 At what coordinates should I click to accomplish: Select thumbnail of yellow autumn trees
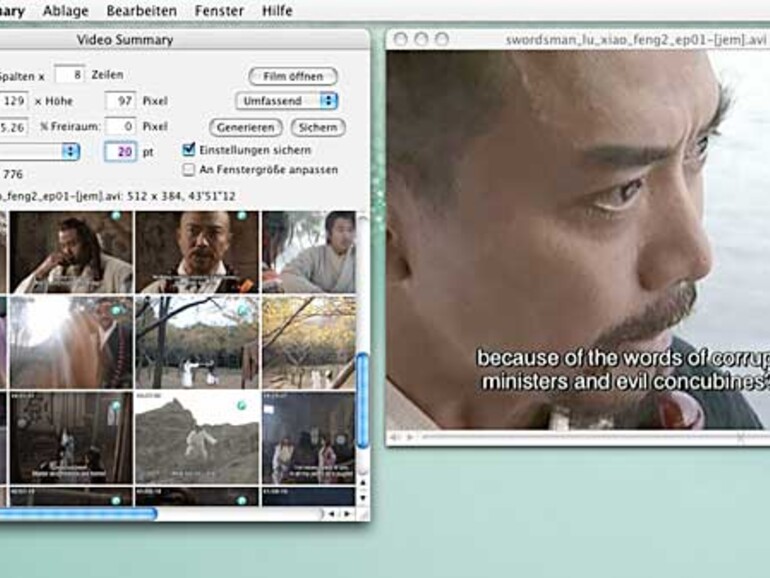(308, 342)
